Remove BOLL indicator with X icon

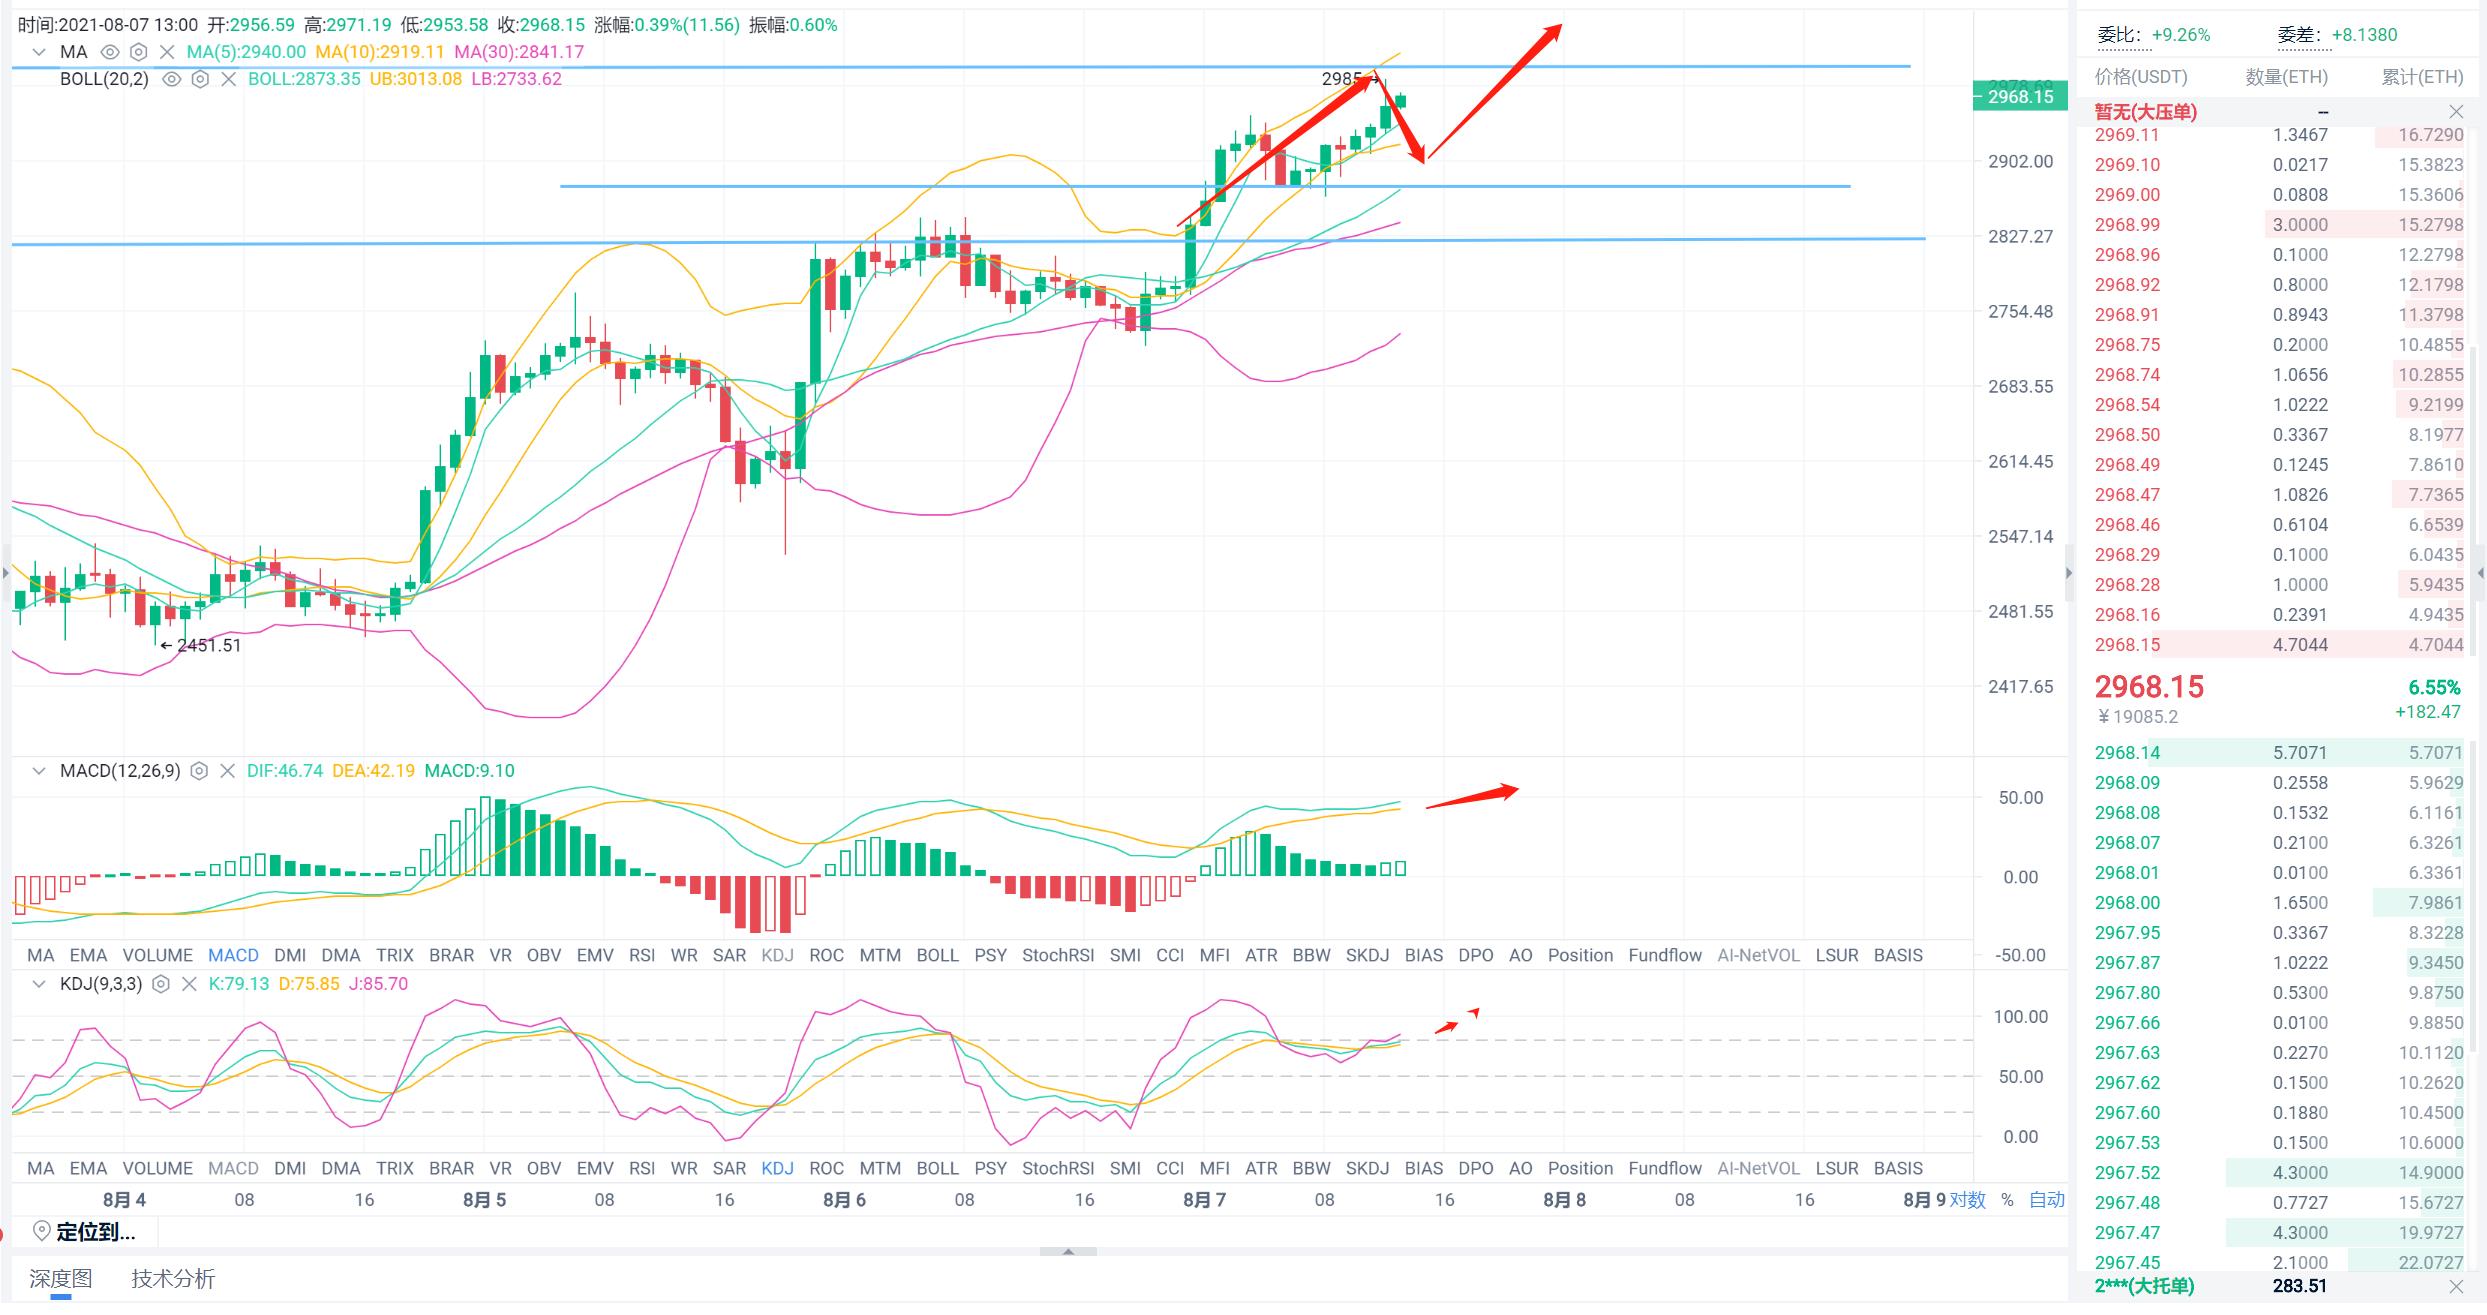pos(228,79)
